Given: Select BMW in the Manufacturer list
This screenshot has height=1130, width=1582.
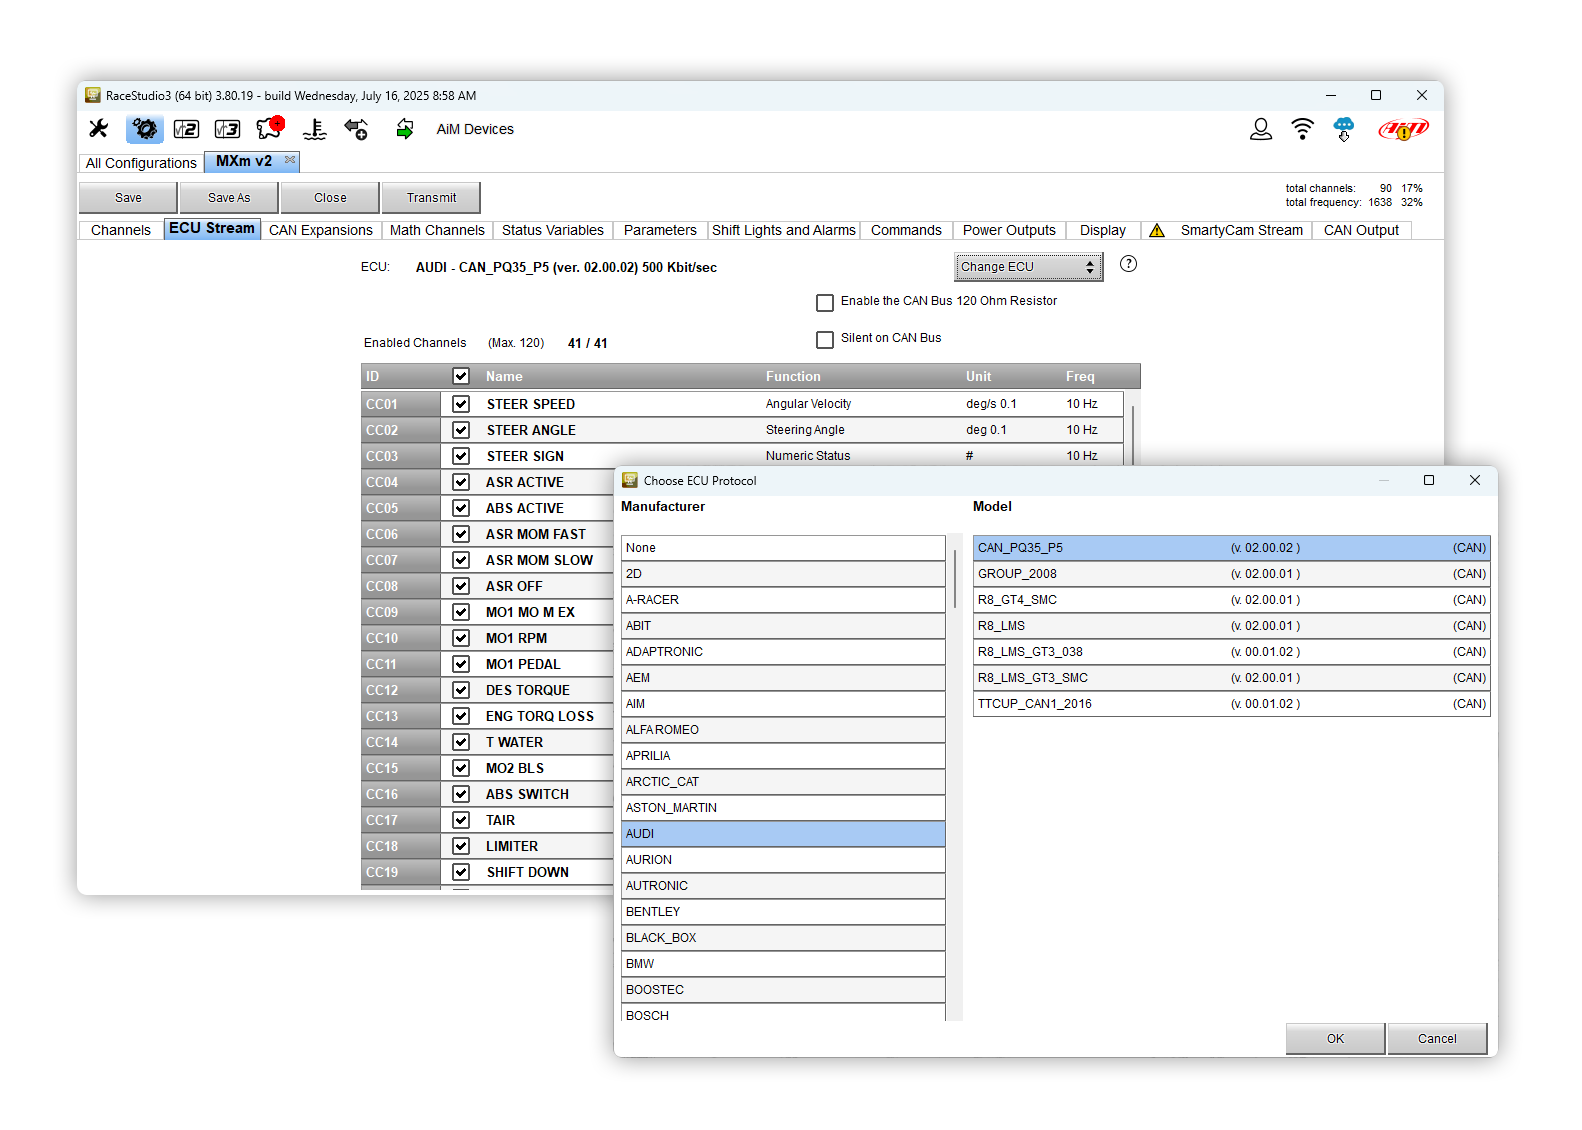Looking at the screenshot, I should point(783,964).
